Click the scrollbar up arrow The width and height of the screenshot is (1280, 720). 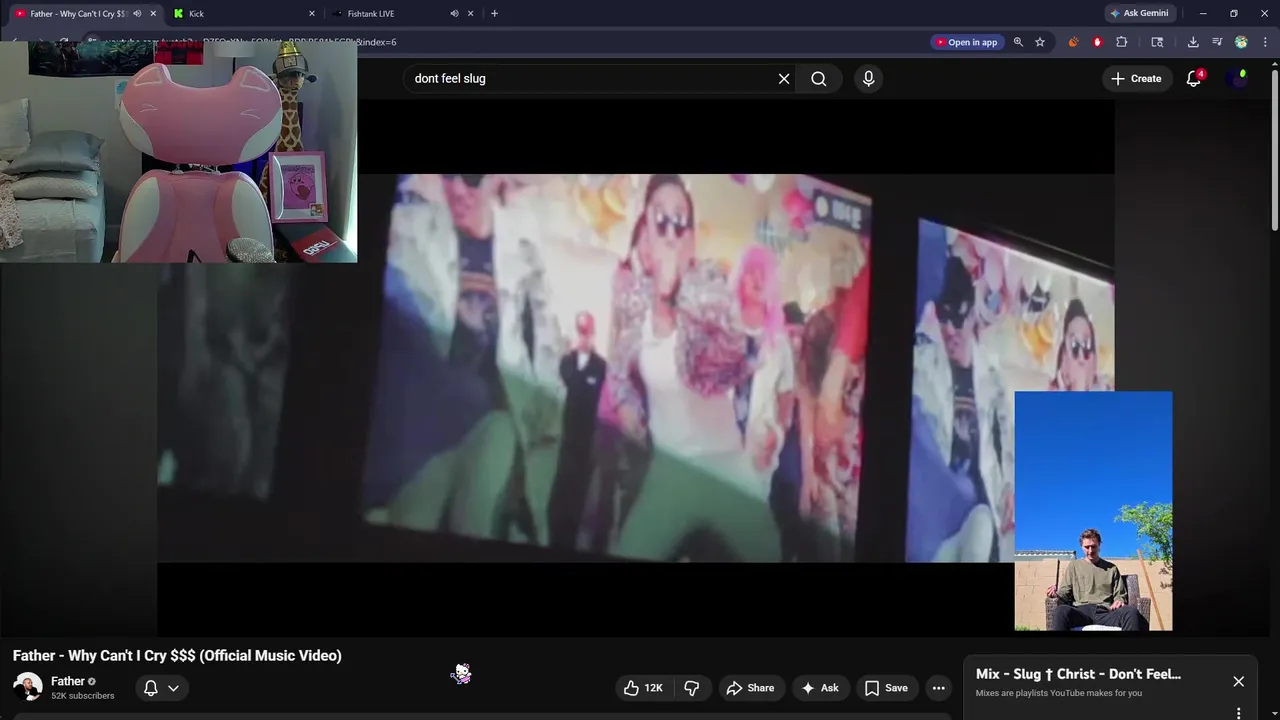(1274, 65)
